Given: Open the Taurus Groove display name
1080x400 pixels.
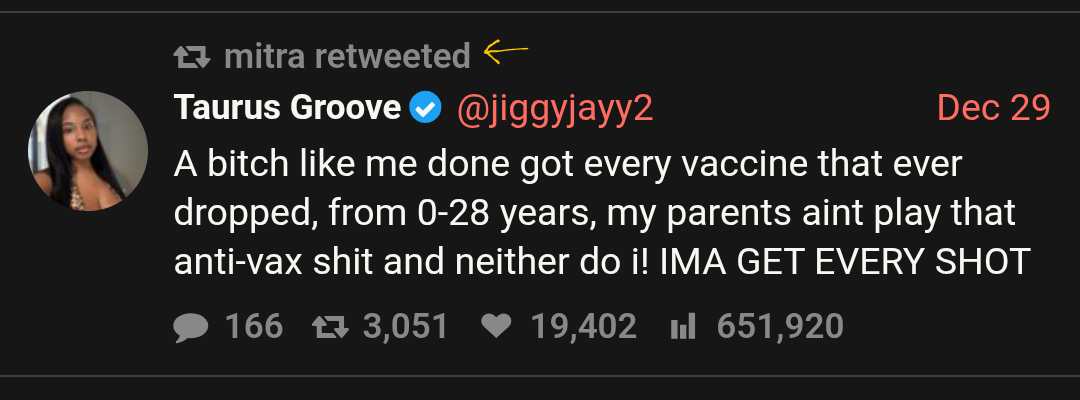Looking at the screenshot, I should (287, 108).
